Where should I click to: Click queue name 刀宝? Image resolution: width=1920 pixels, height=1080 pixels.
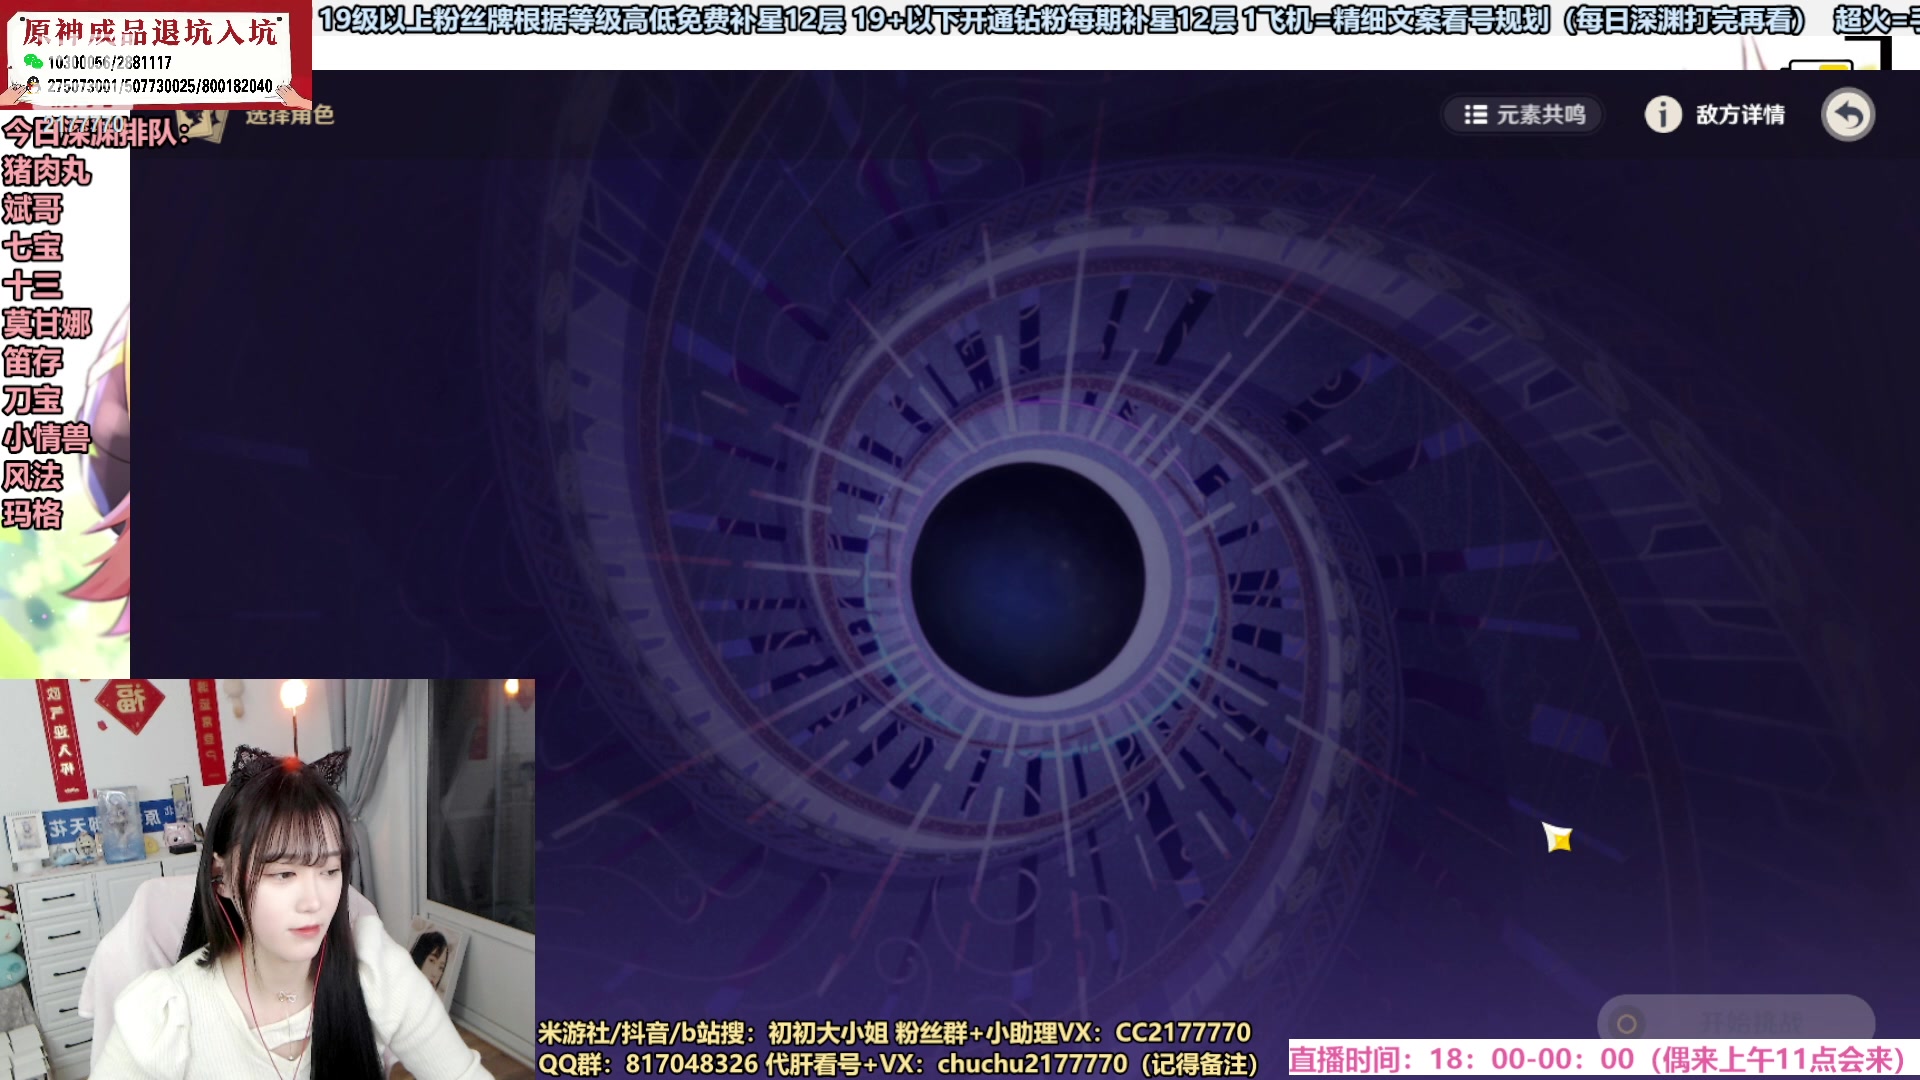(32, 400)
